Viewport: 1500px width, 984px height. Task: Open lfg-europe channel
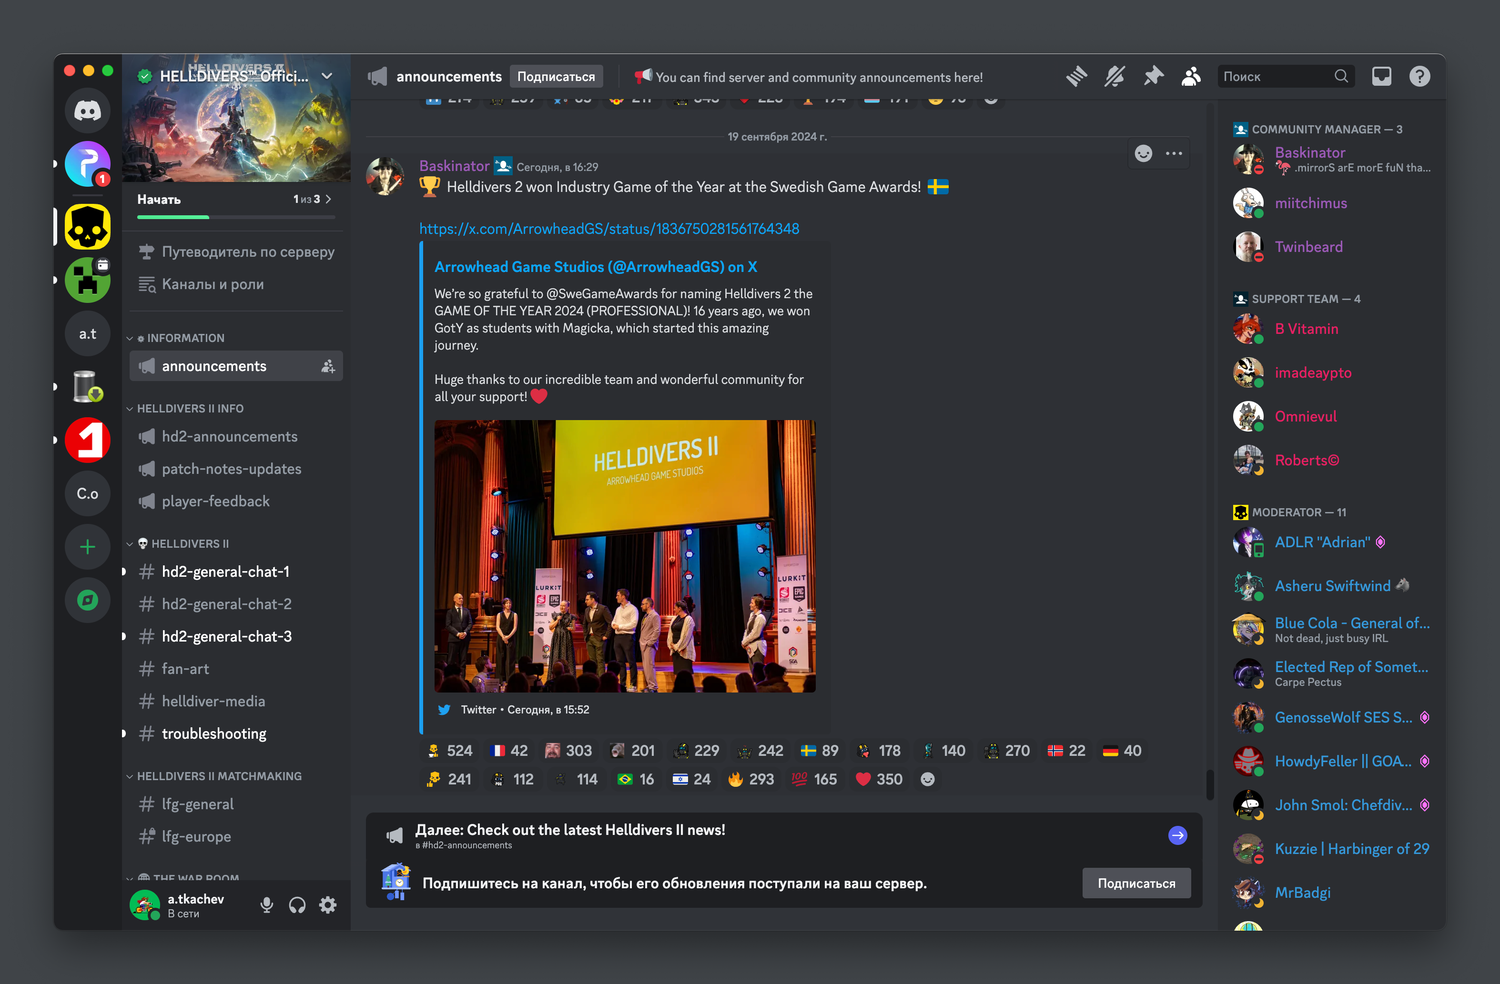(x=236, y=837)
